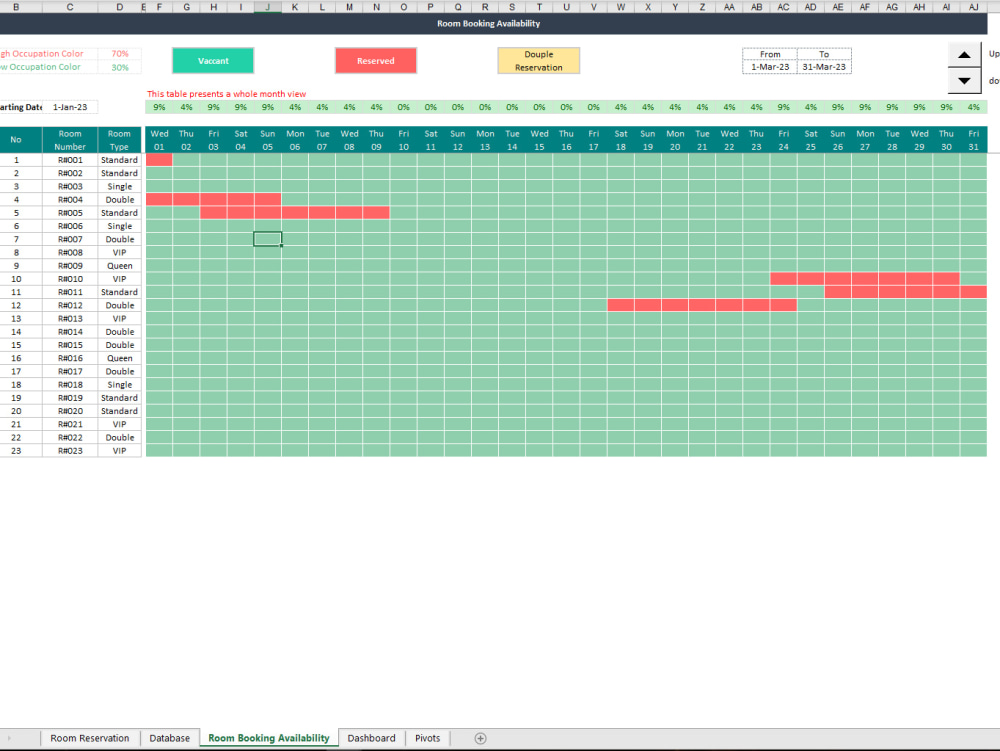The height and width of the screenshot is (751, 1000).
Task: Select column header J
Action: [267, 7]
